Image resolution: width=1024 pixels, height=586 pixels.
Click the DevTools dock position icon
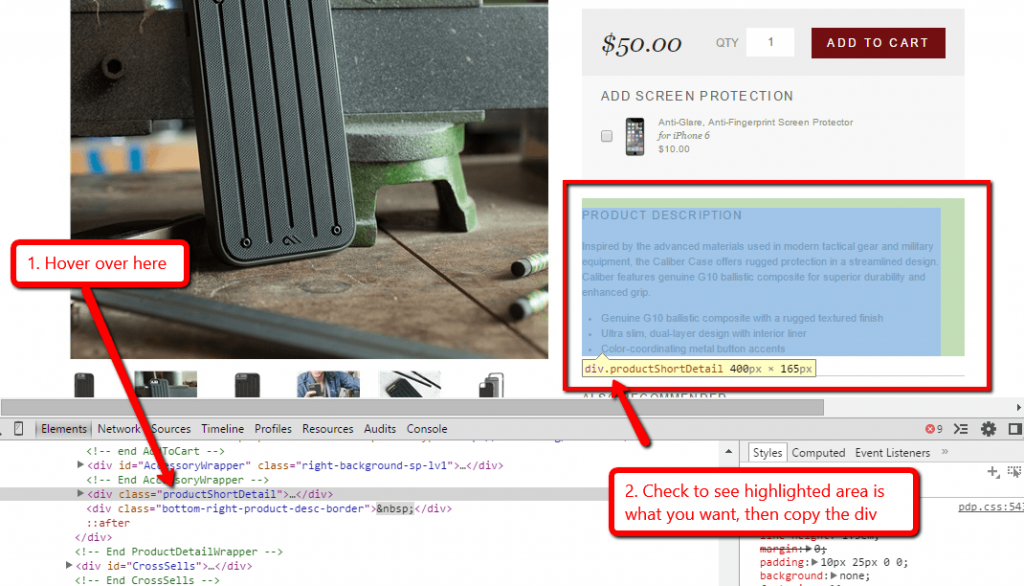(1014, 429)
